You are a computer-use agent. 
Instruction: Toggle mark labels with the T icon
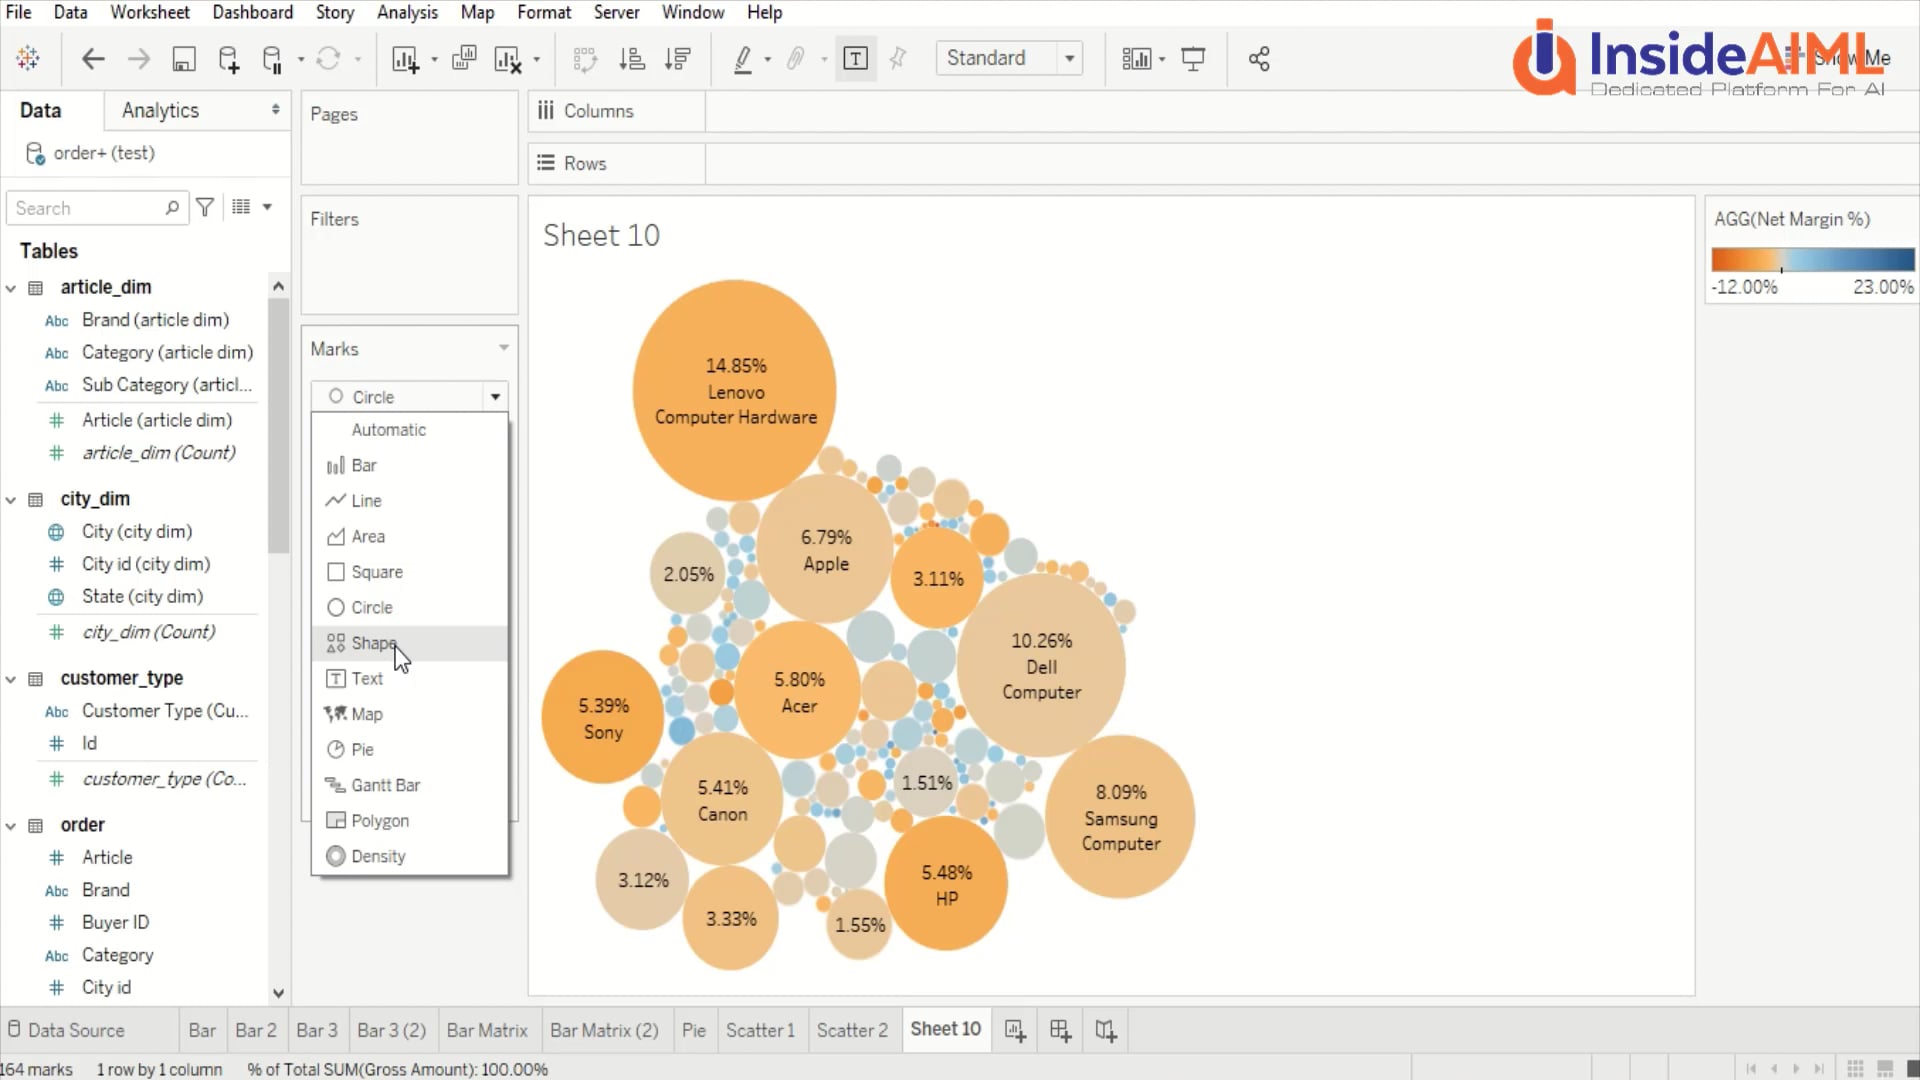click(x=856, y=58)
